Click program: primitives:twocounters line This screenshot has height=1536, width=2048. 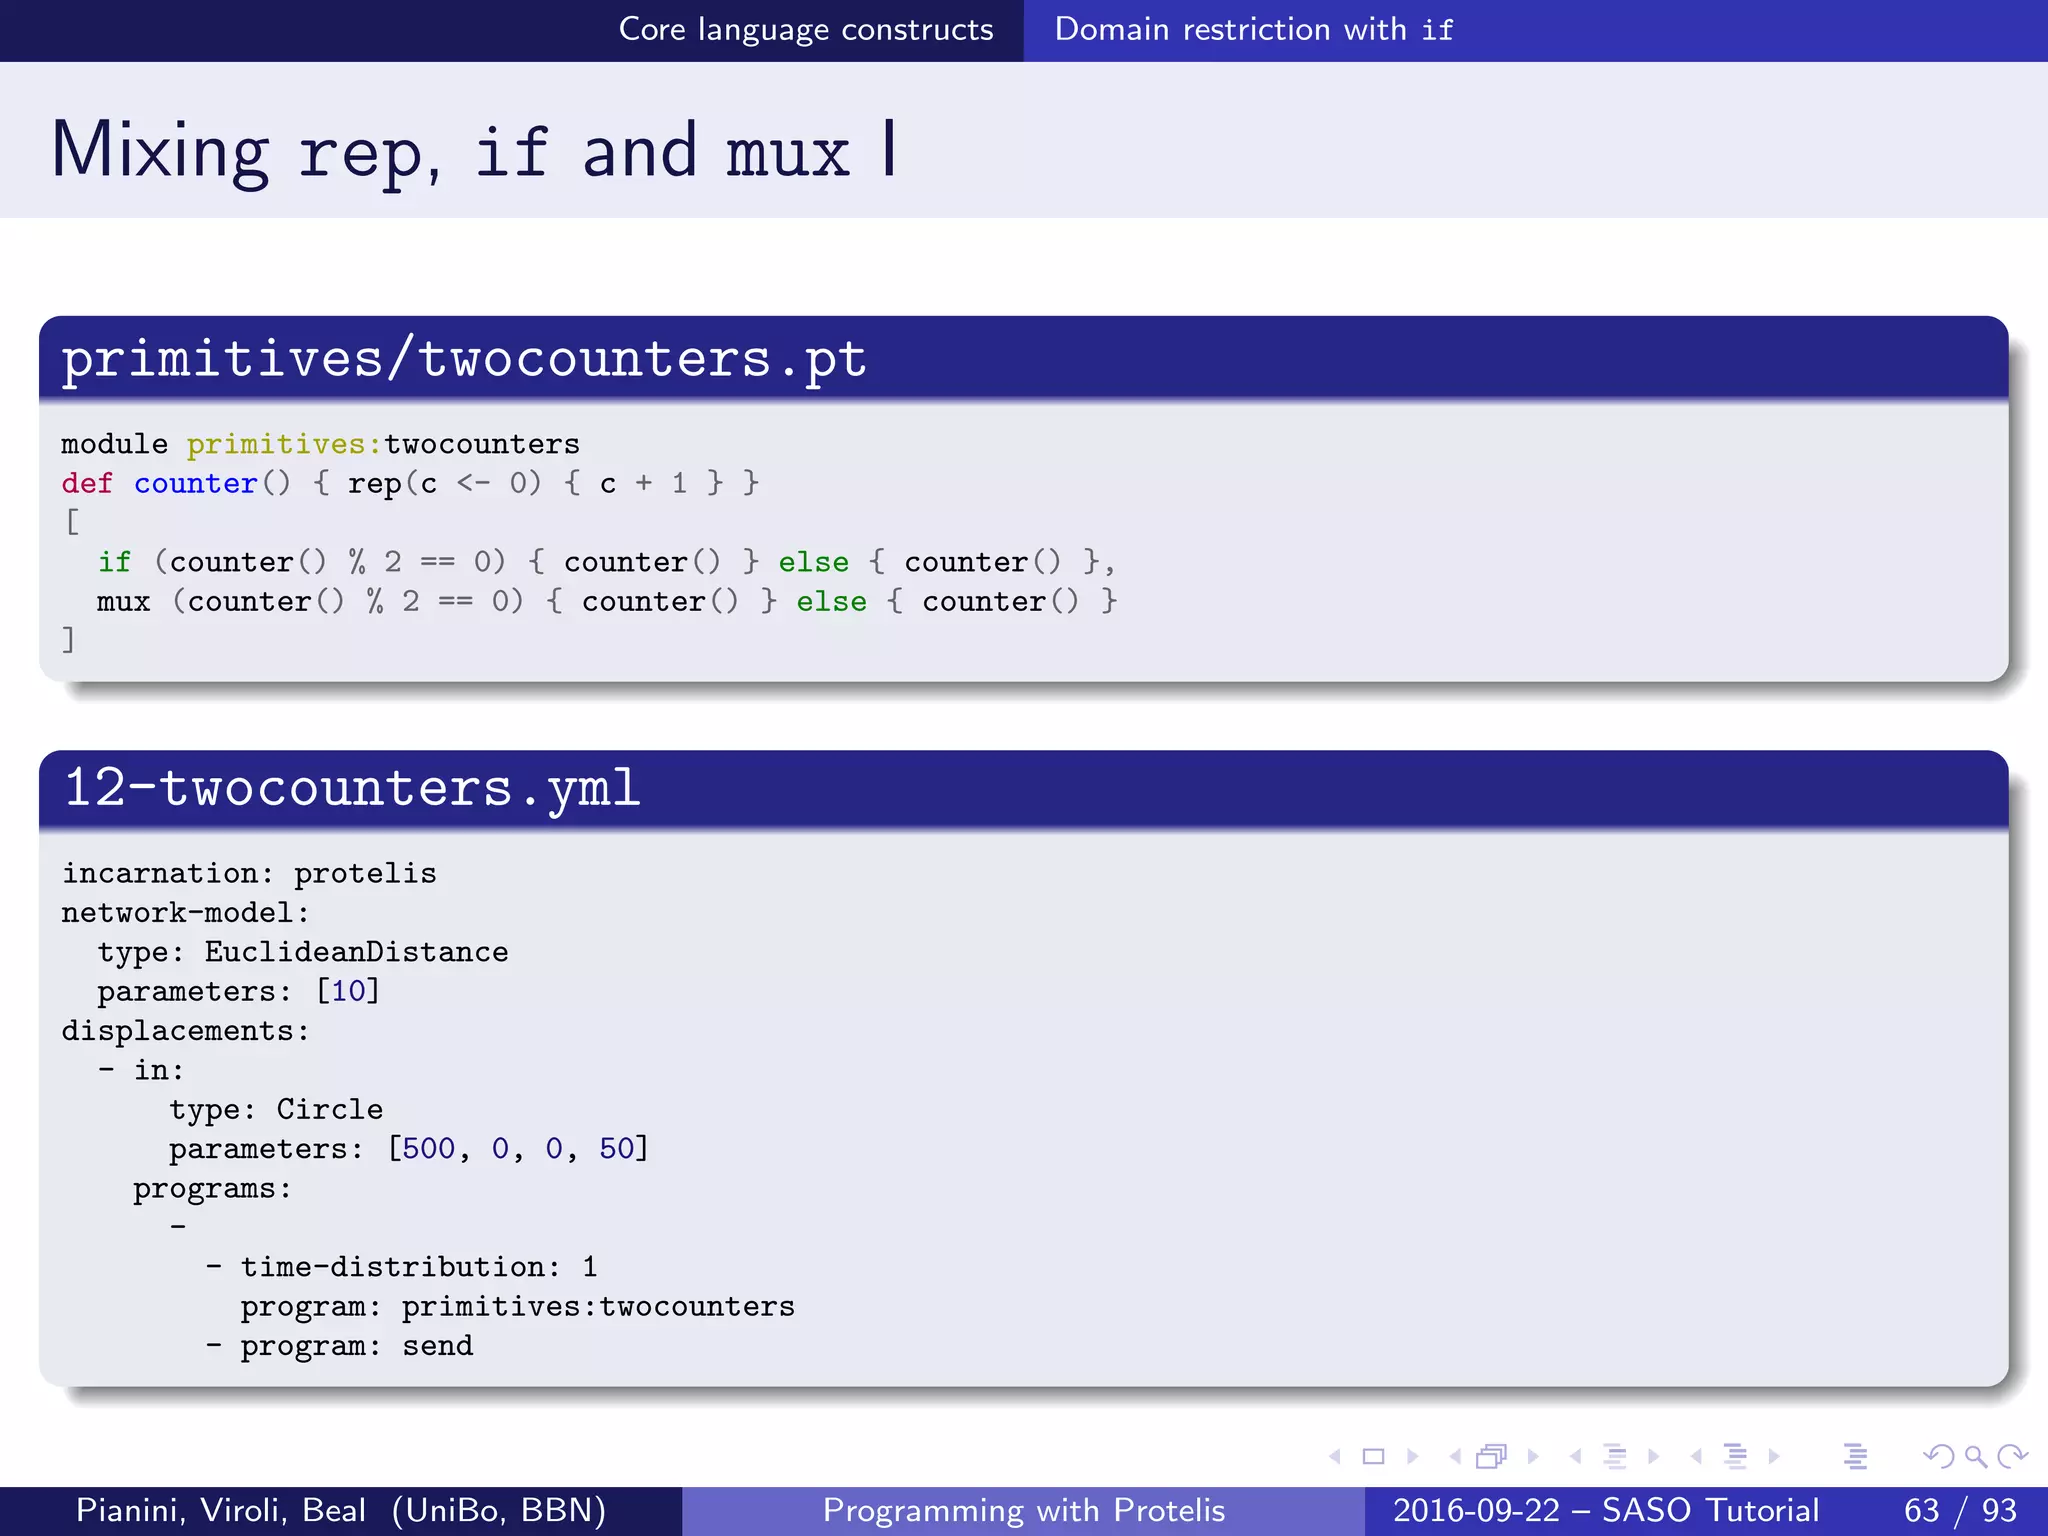pos(518,1307)
